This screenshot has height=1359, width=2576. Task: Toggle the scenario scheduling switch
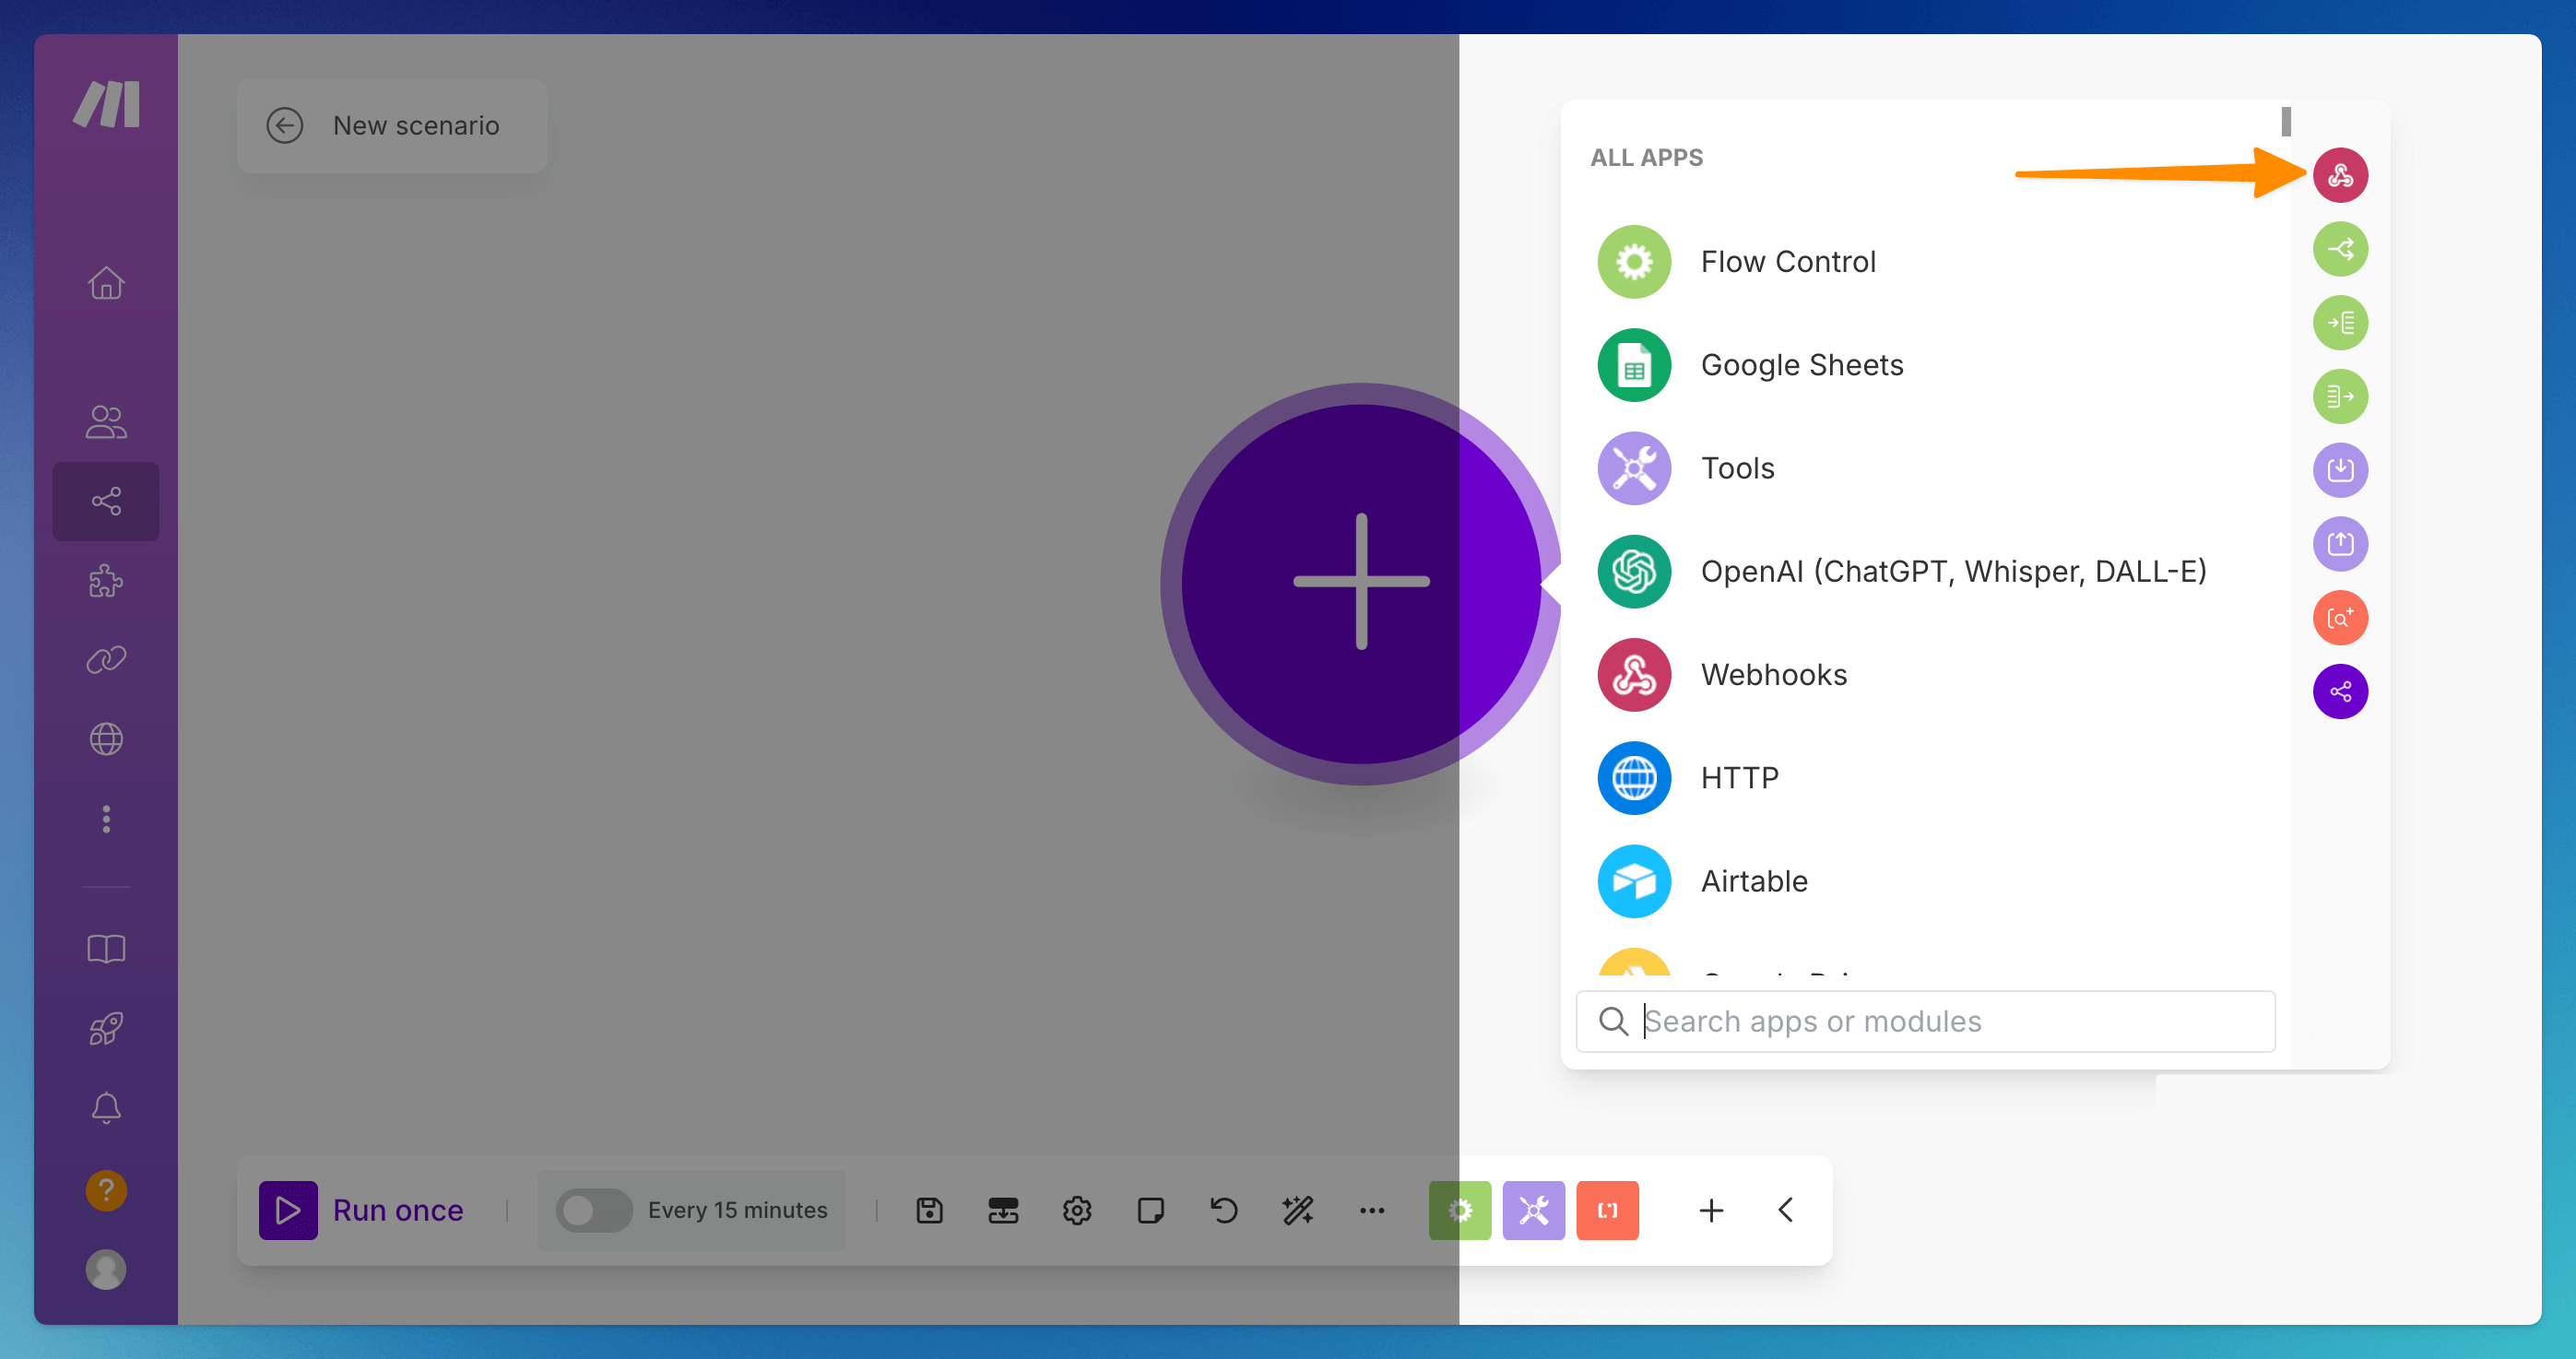click(594, 1210)
